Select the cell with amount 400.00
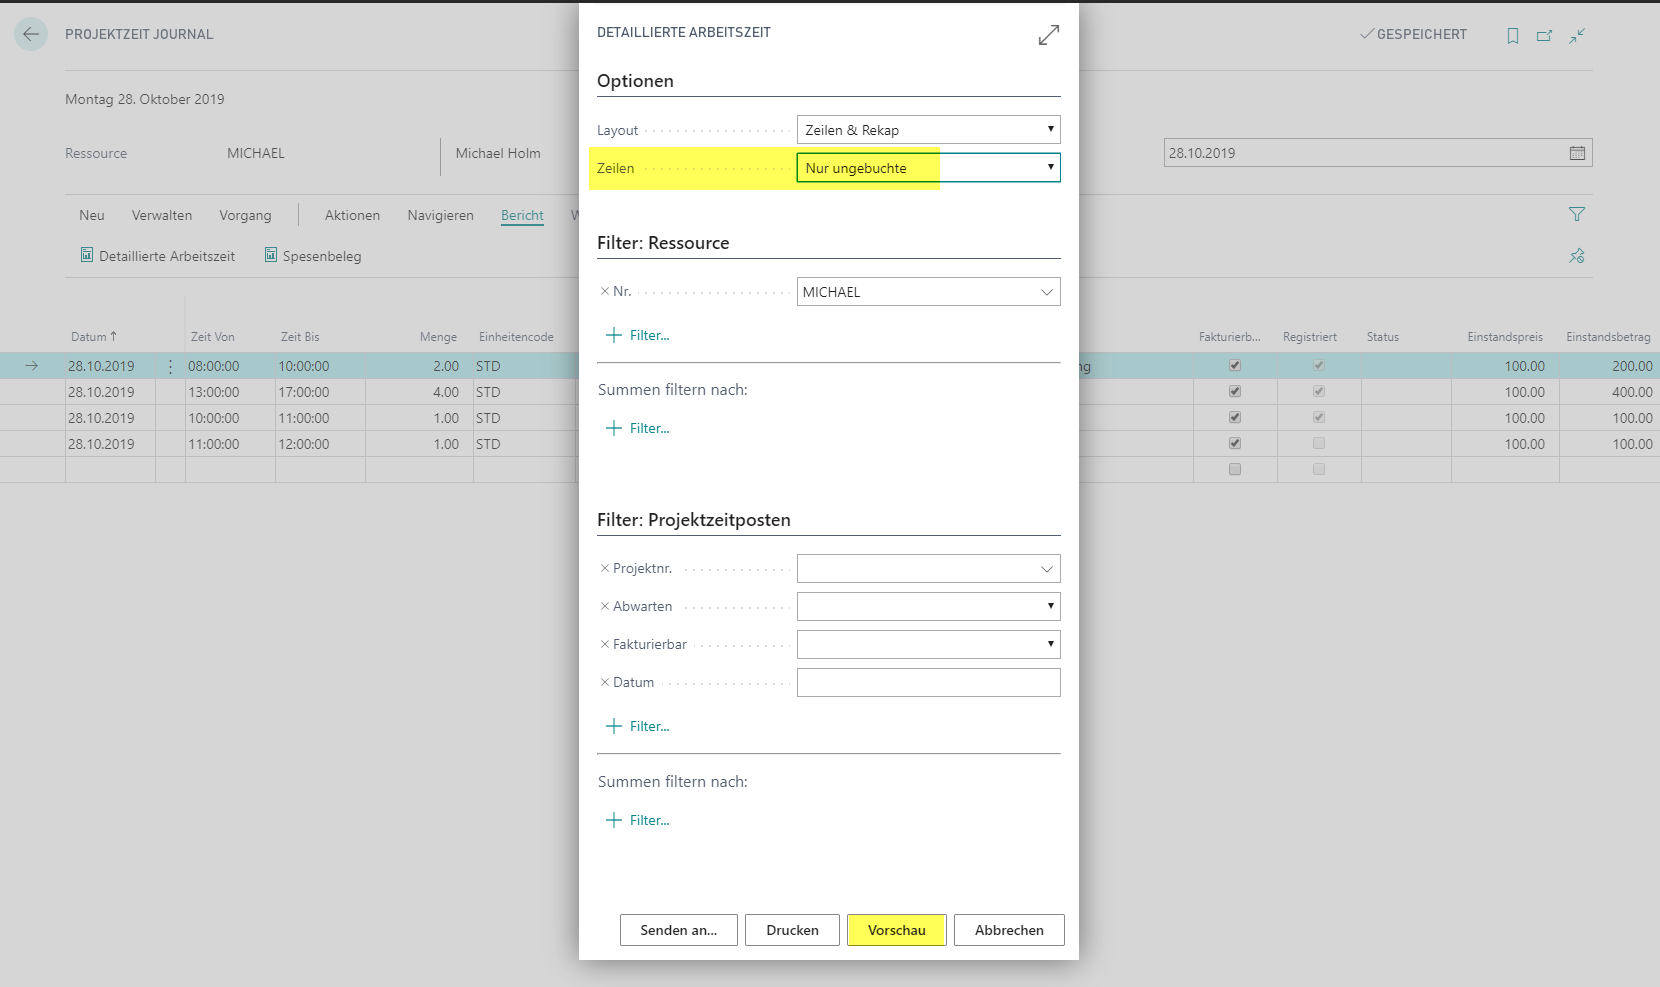Image resolution: width=1660 pixels, height=987 pixels. (x=1607, y=392)
